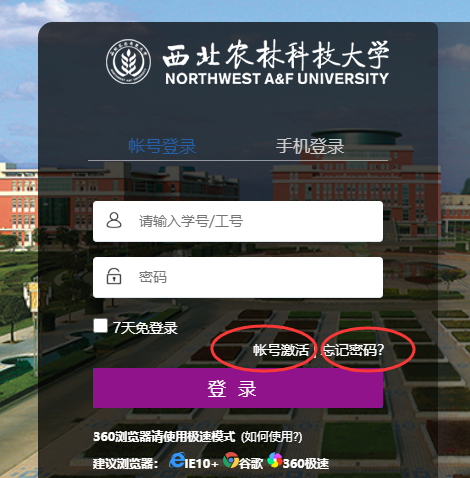The image size is (470, 478).
Task: Click the Internet Explorer browser icon
Action: 176,461
